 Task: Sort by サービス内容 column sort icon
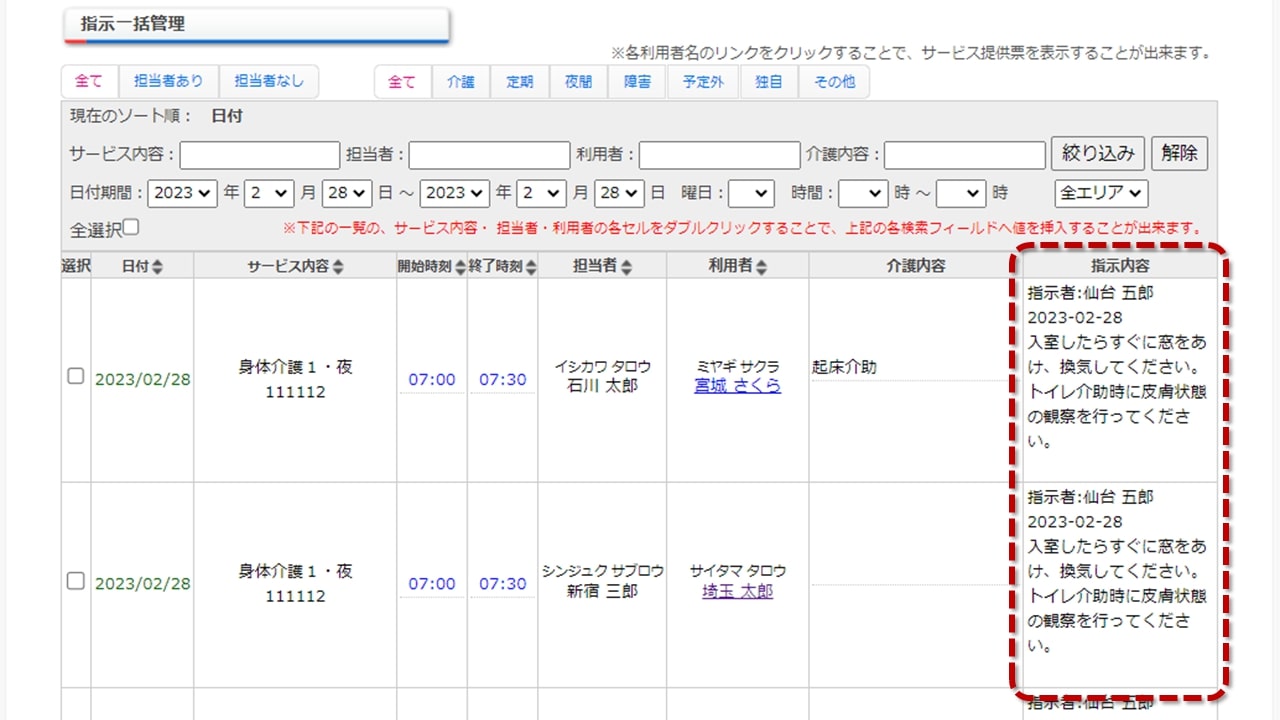[x=338, y=267]
